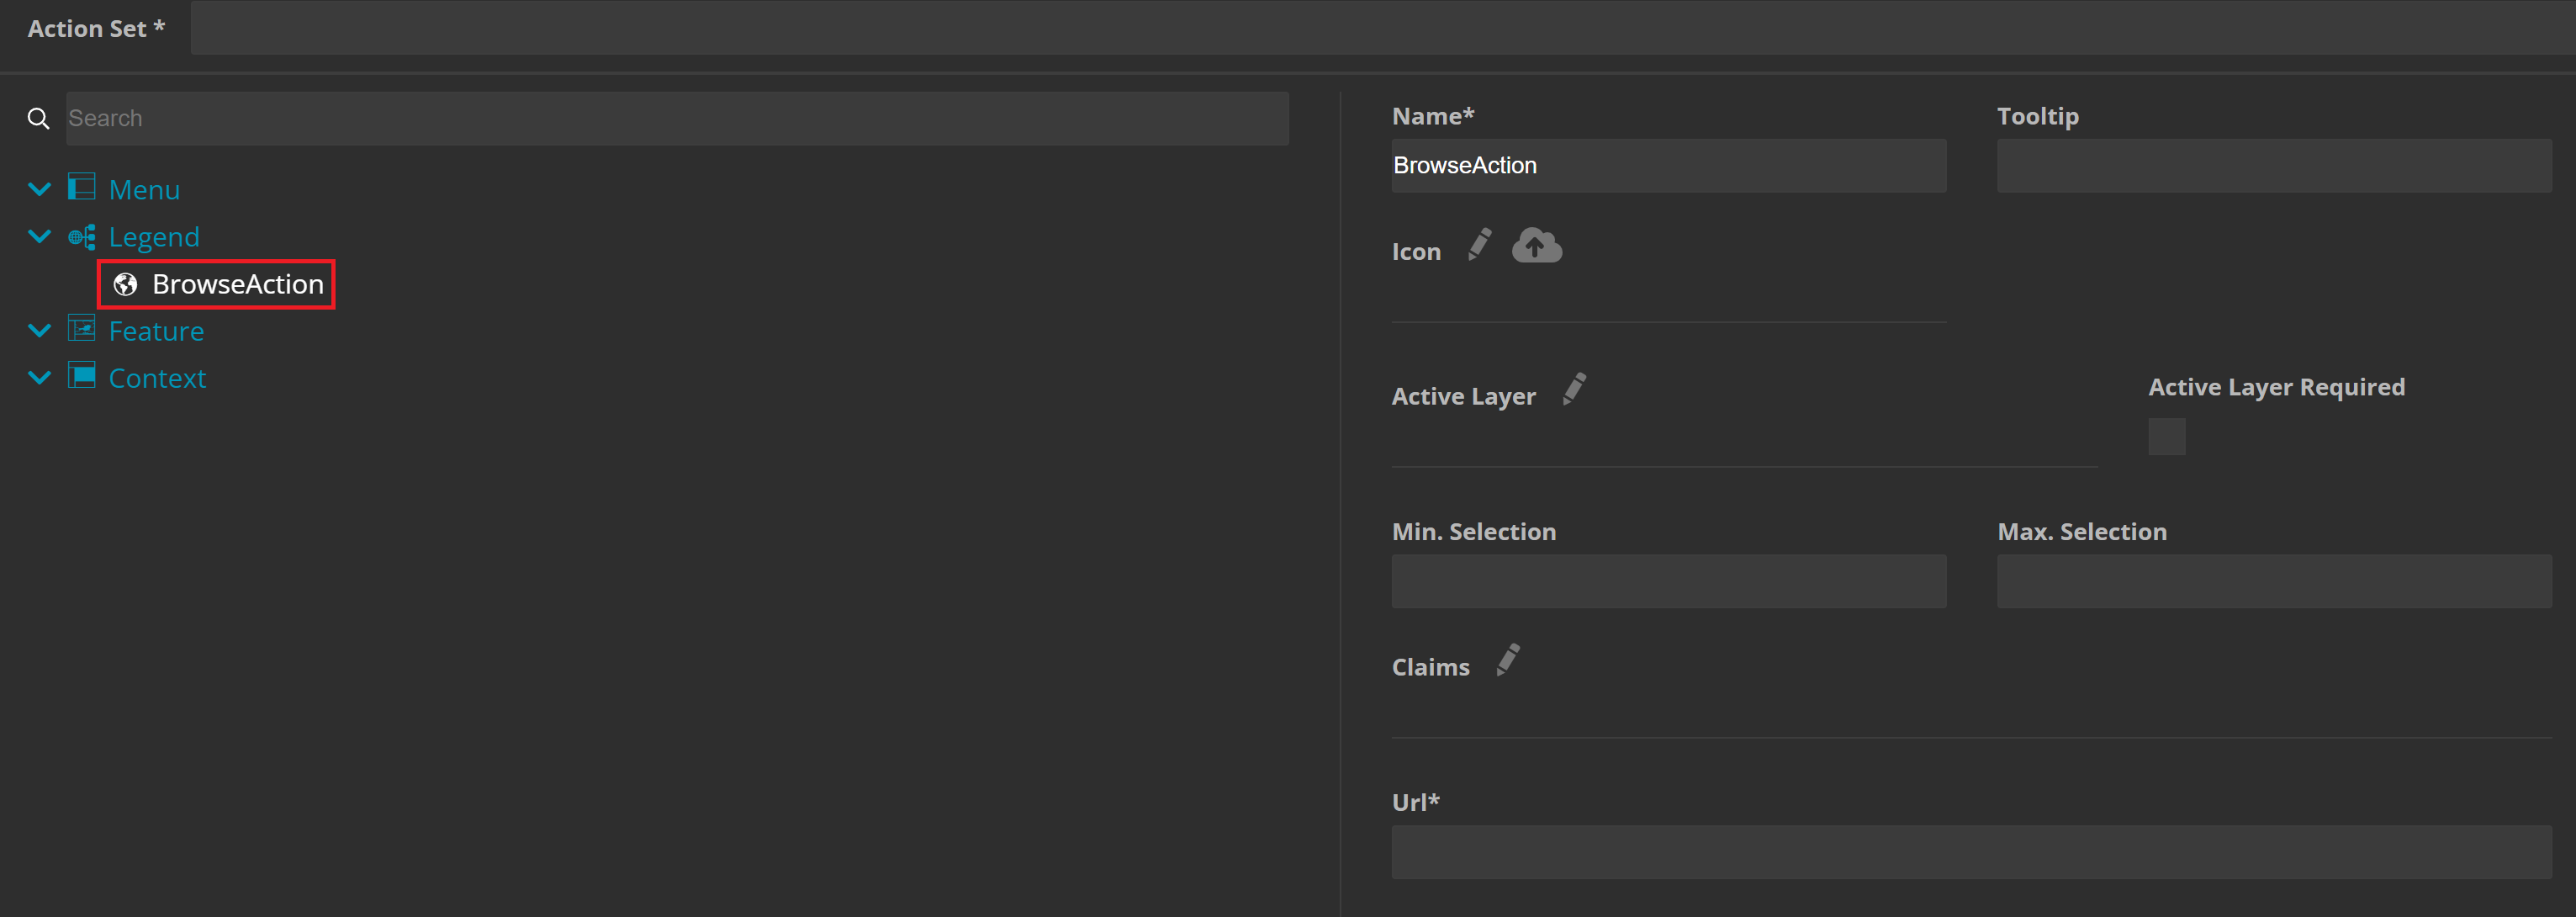
Task: Upload icon via cloud button
Action: pos(1536,245)
